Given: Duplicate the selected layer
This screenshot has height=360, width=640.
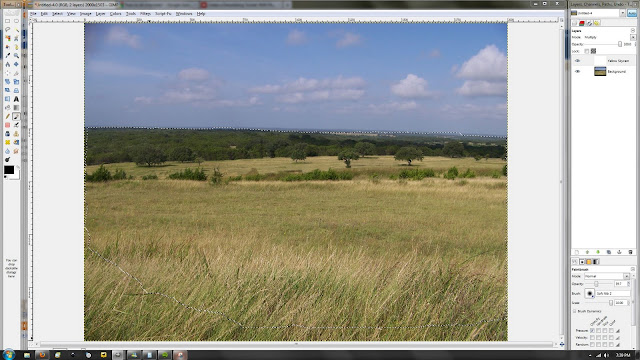Looking at the screenshot, I should point(609,252).
